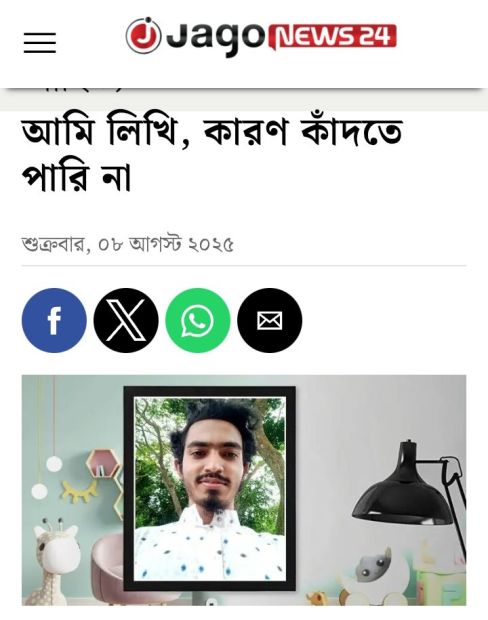Open the framed portrait photo
The image size is (488, 620).
[210, 488]
